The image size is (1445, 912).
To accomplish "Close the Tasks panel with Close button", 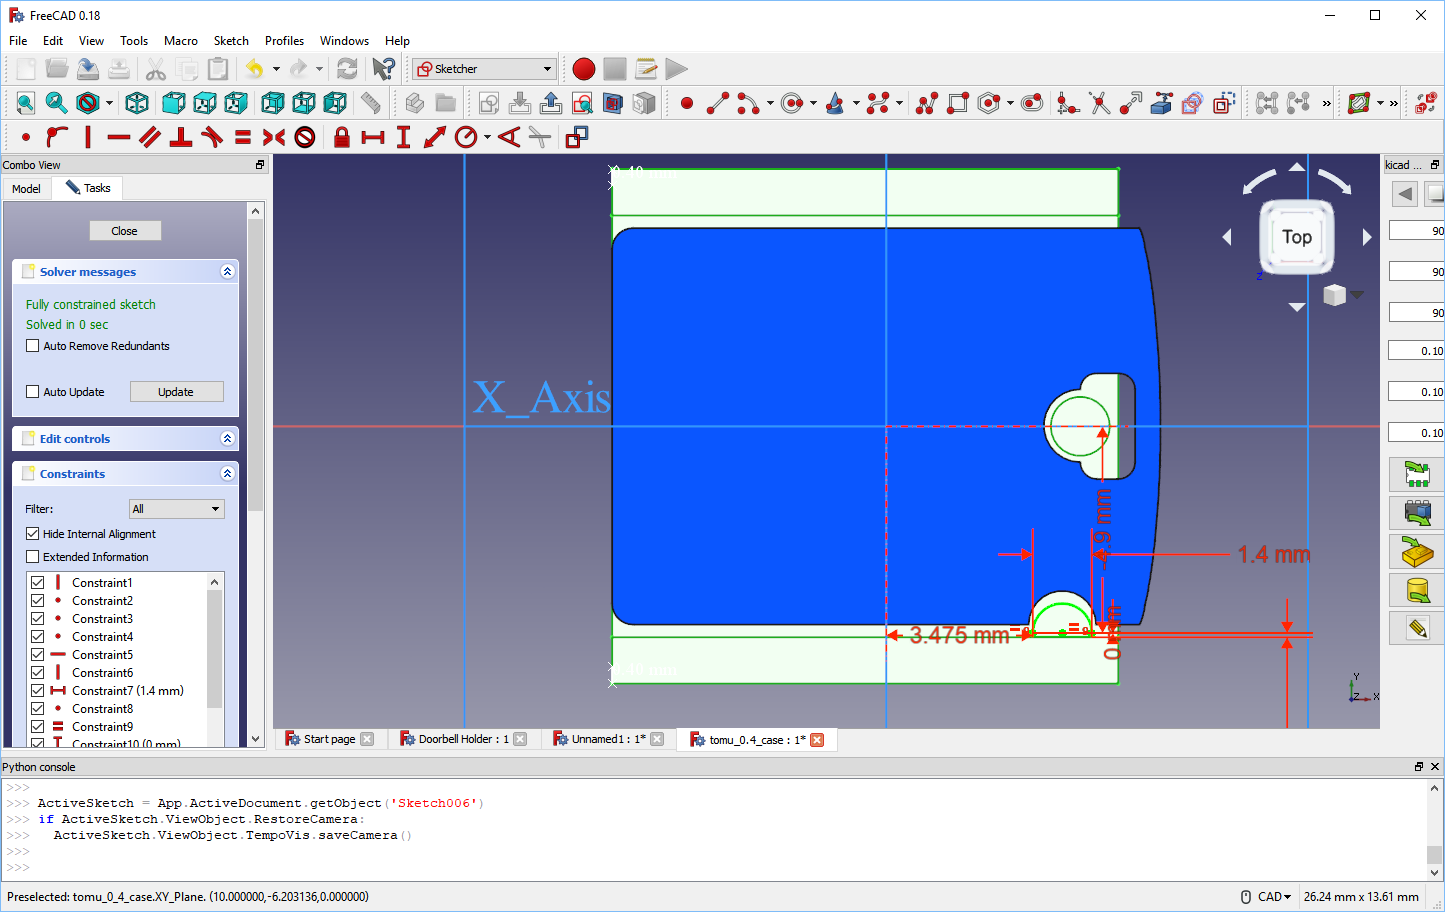I will click(125, 230).
